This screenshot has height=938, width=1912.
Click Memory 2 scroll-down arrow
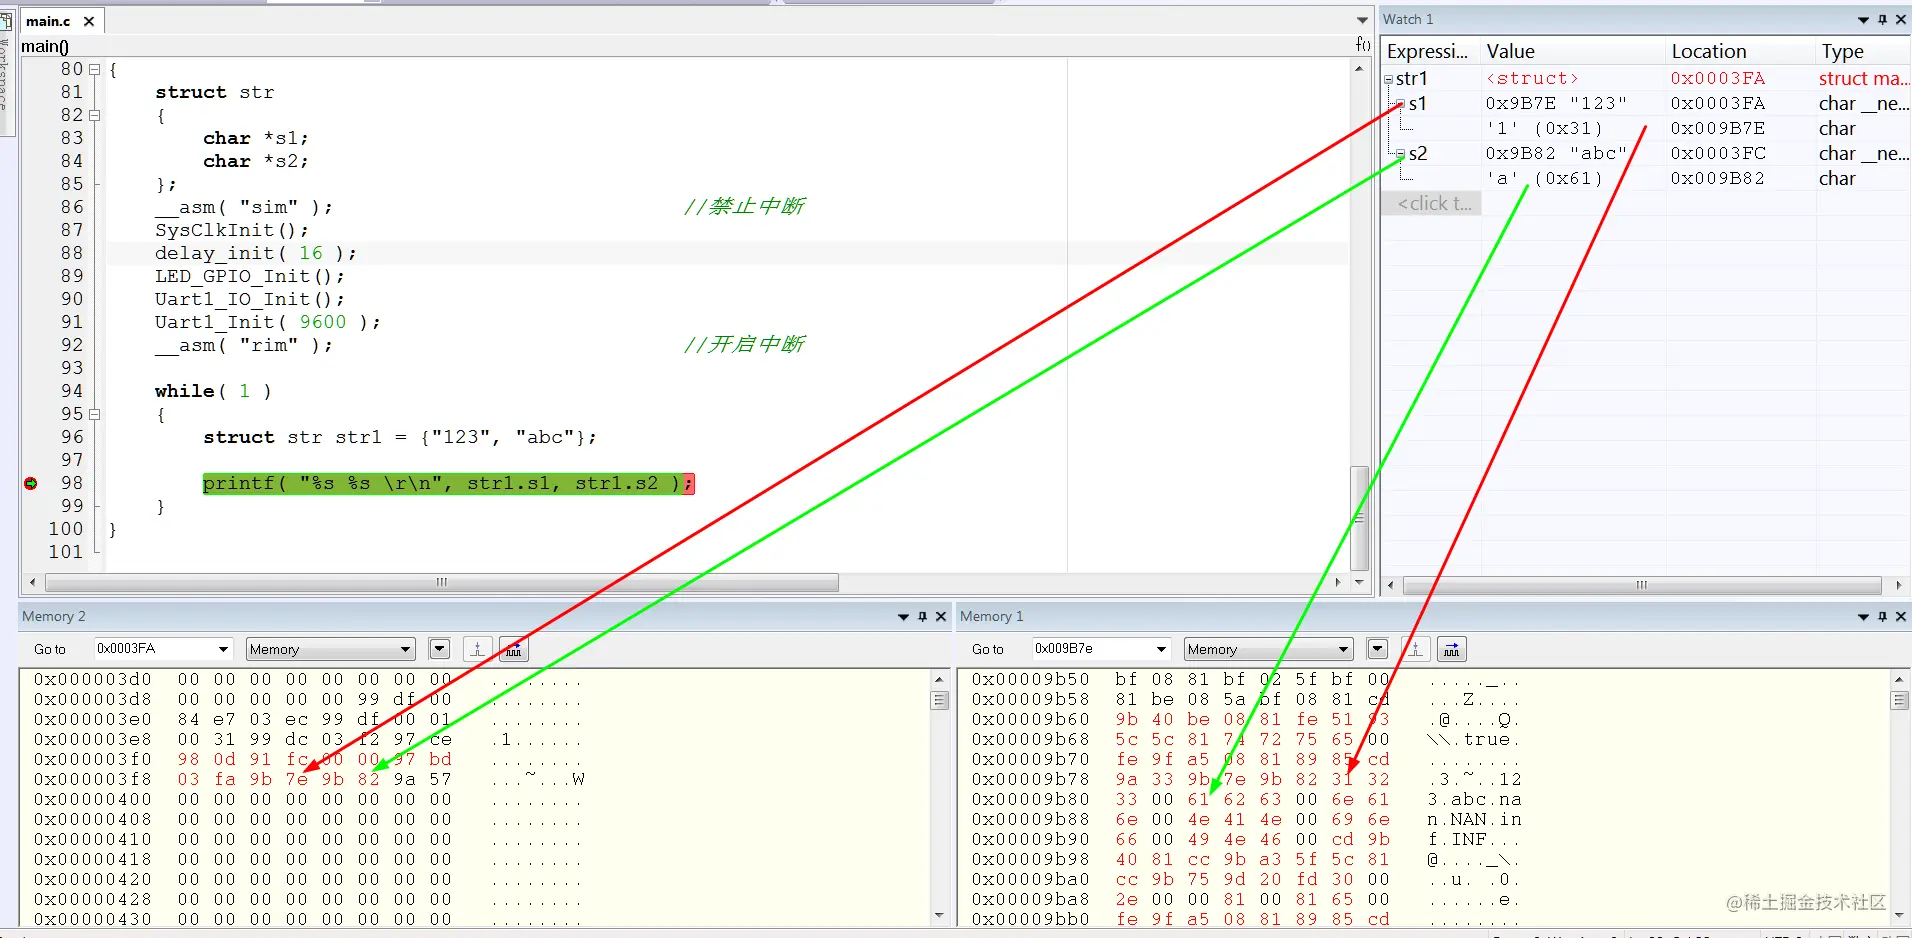pyautogui.click(x=939, y=915)
